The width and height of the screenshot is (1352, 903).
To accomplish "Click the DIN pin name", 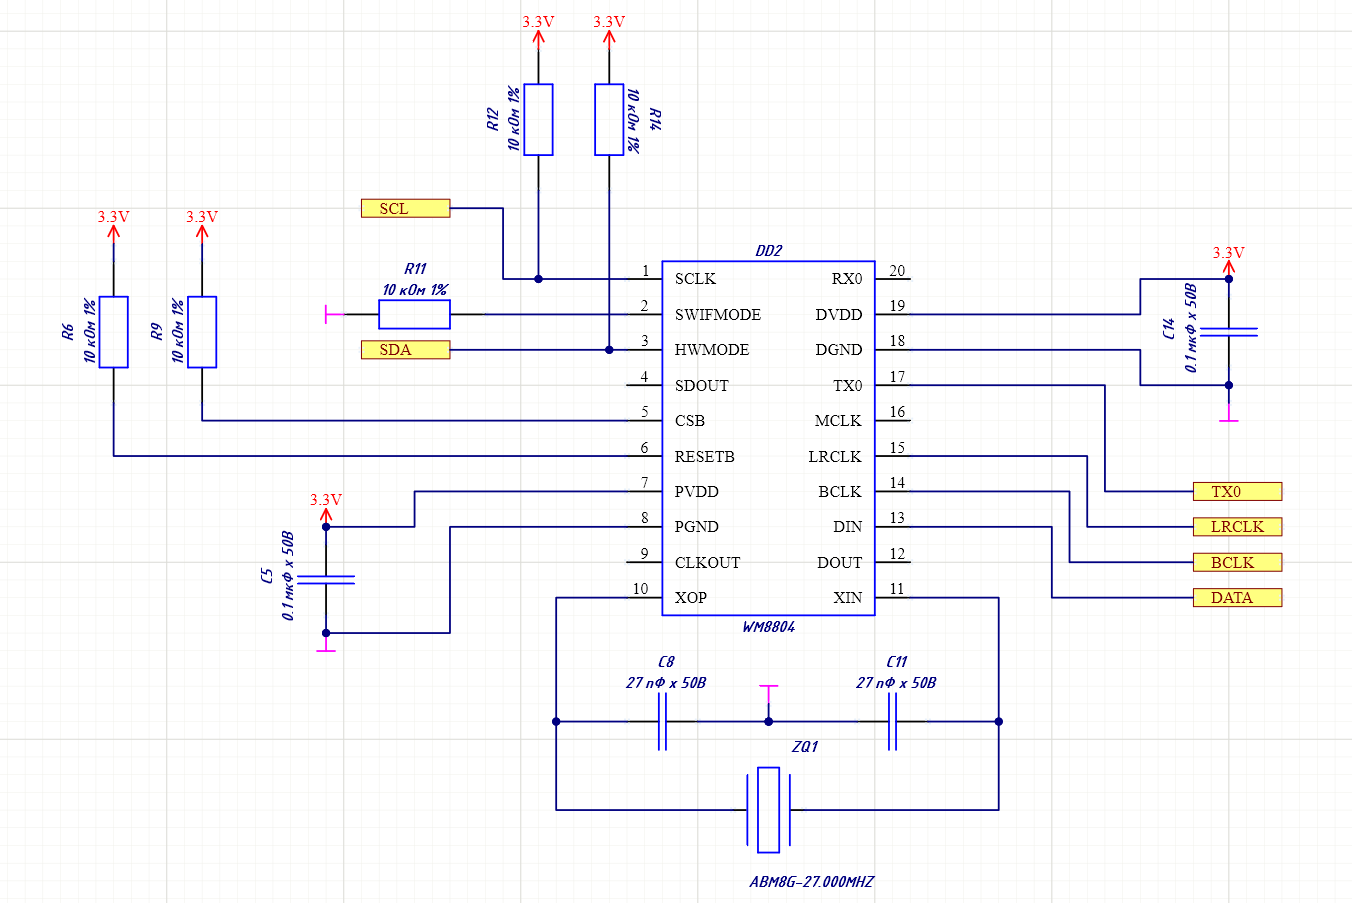I will tap(848, 526).
